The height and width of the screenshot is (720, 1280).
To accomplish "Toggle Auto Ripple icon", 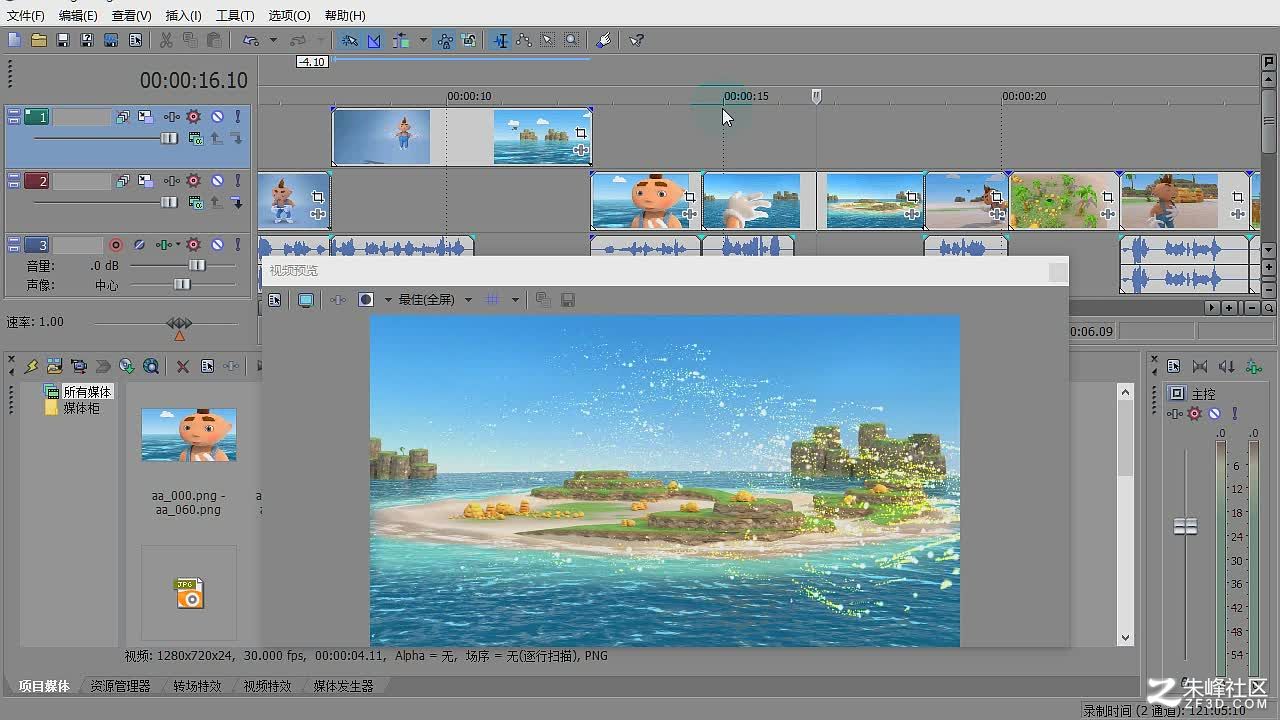I will point(401,40).
